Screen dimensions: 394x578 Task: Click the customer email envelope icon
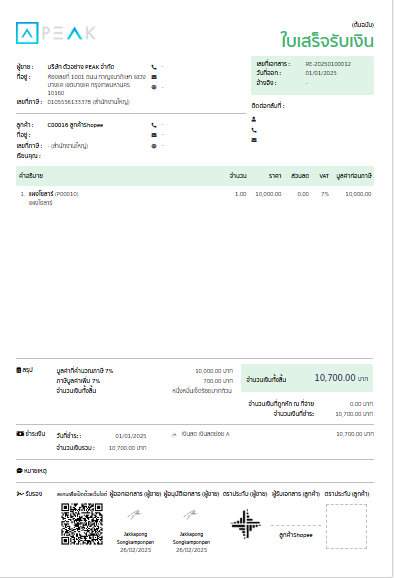(x=154, y=135)
